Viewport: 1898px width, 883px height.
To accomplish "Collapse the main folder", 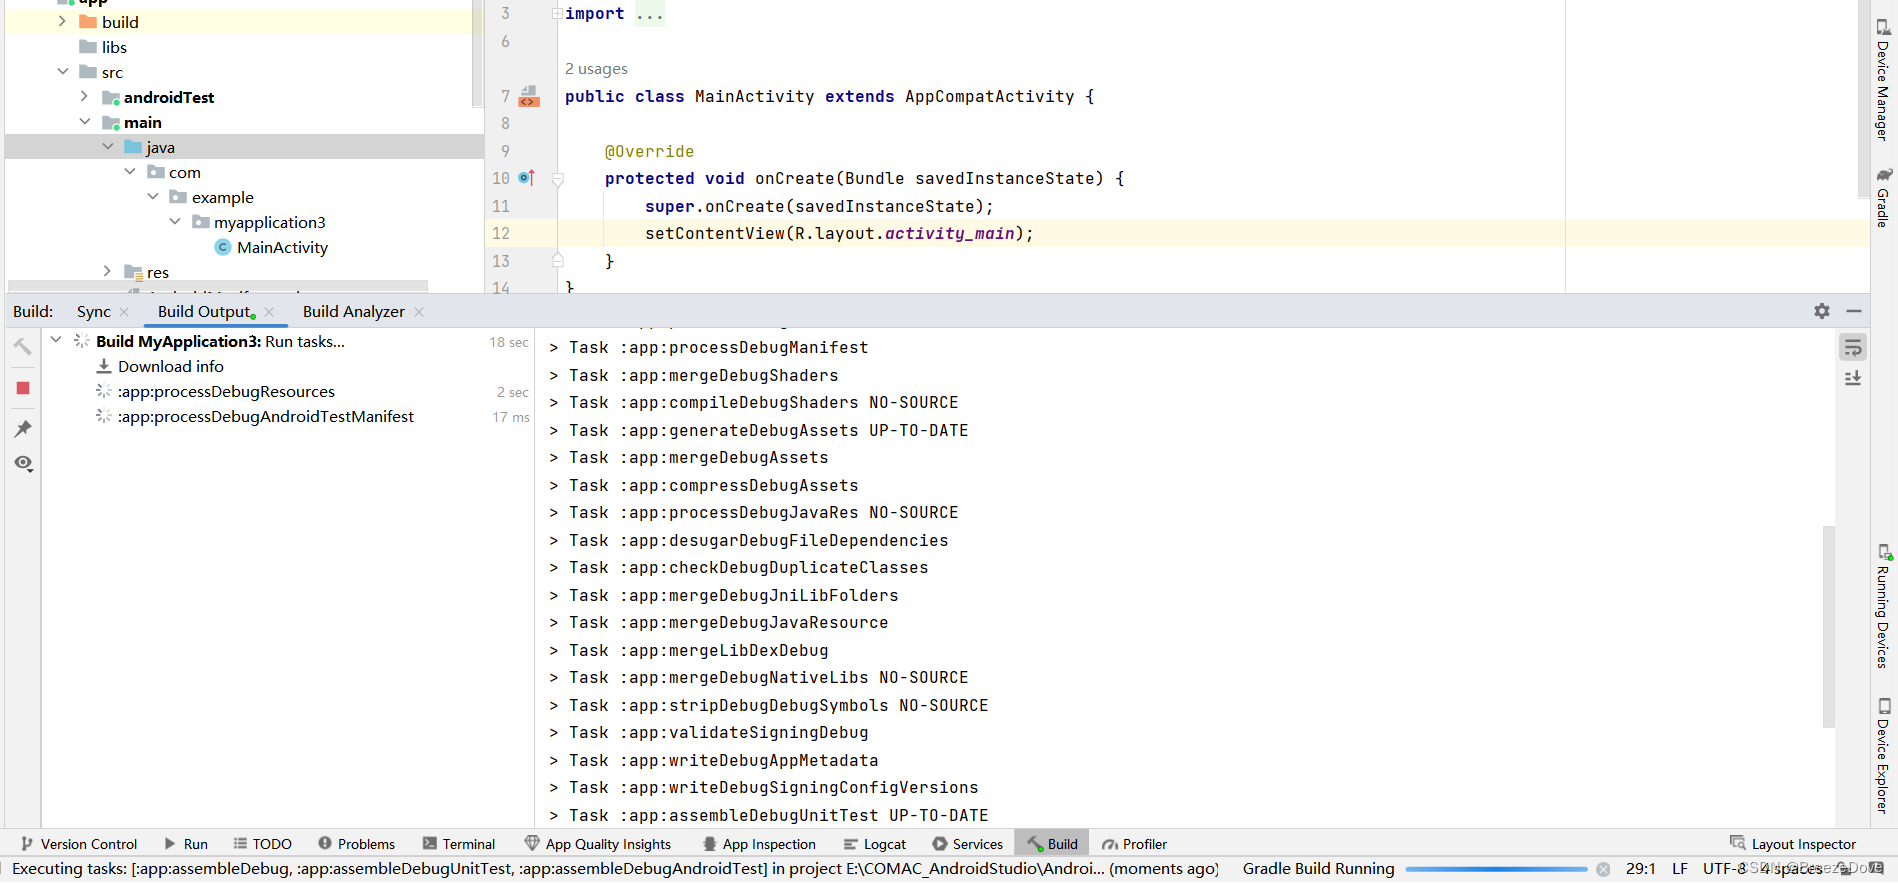I will [84, 121].
